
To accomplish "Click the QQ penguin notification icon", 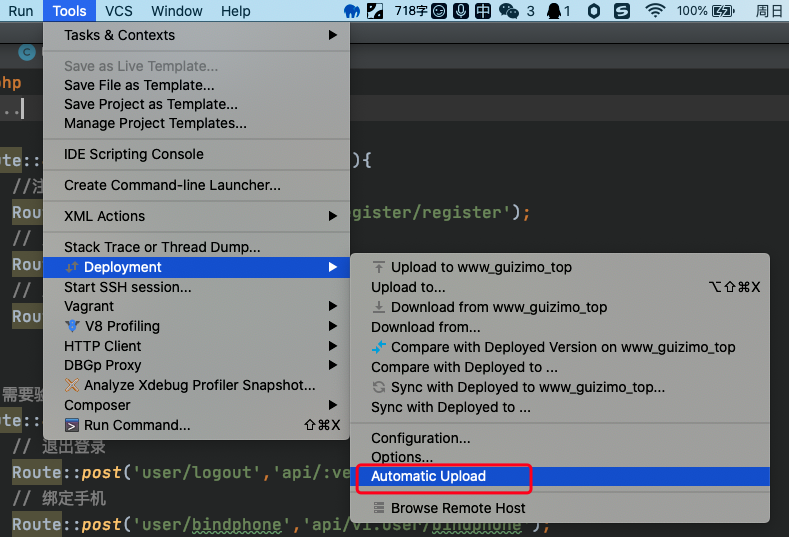I will [x=554, y=11].
